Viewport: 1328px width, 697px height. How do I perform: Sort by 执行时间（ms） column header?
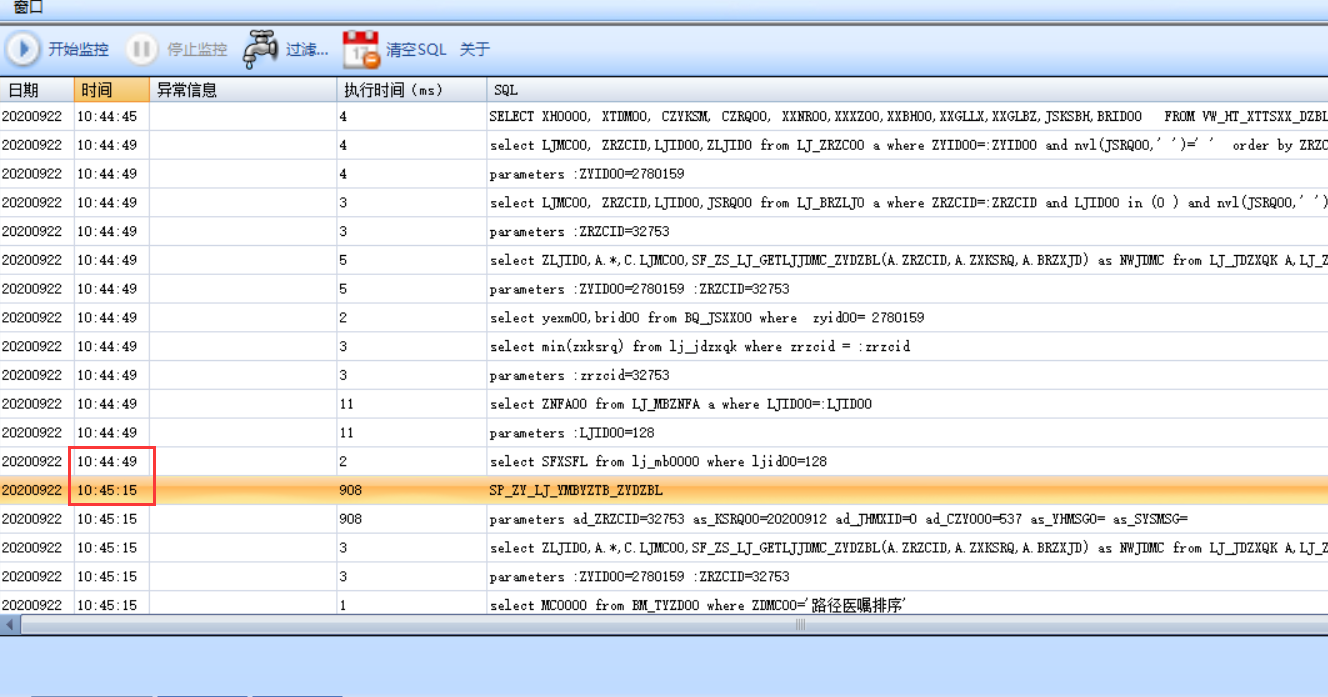pyautogui.click(x=412, y=90)
